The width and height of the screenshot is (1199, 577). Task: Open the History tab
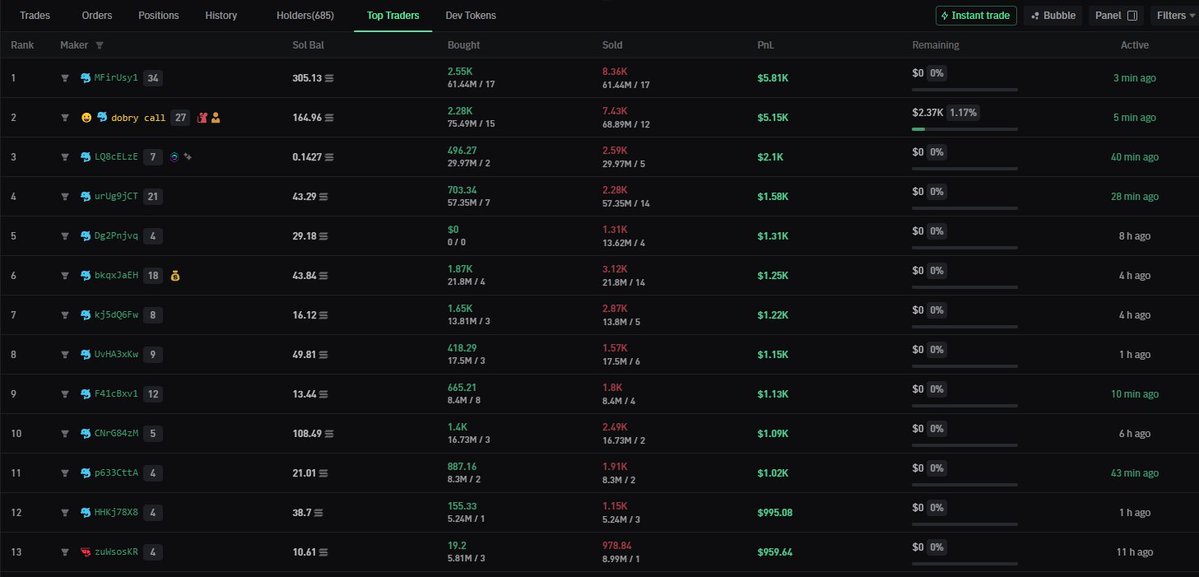pyautogui.click(x=221, y=15)
